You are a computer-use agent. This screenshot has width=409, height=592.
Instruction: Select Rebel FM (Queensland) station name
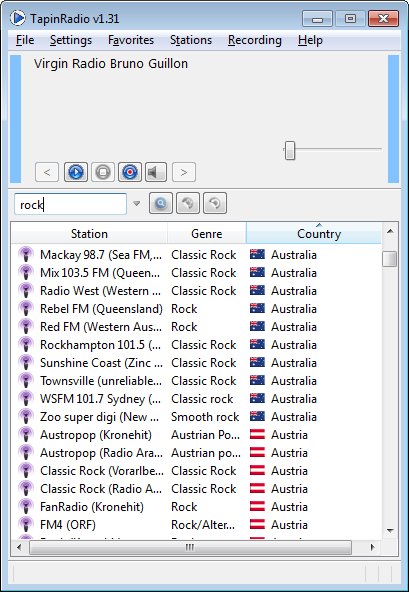point(101,309)
